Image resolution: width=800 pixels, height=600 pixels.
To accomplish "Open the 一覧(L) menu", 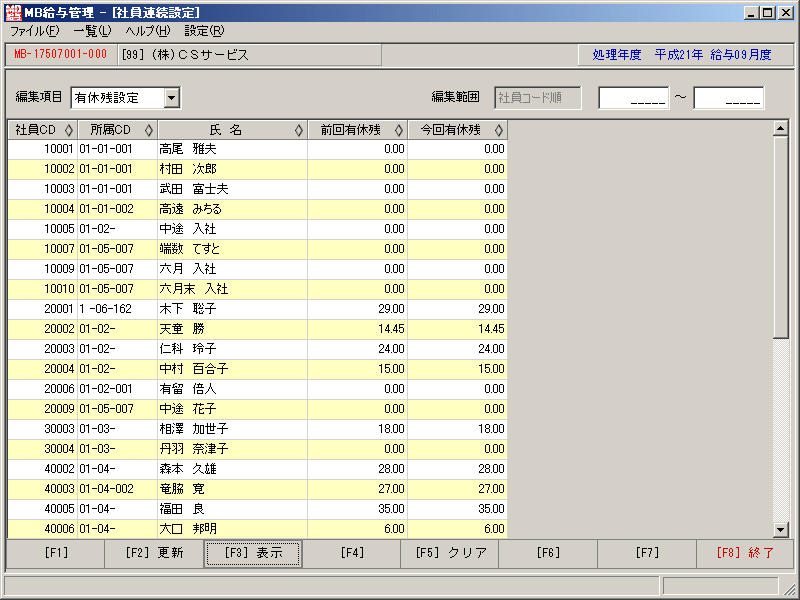I will coord(92,31).
